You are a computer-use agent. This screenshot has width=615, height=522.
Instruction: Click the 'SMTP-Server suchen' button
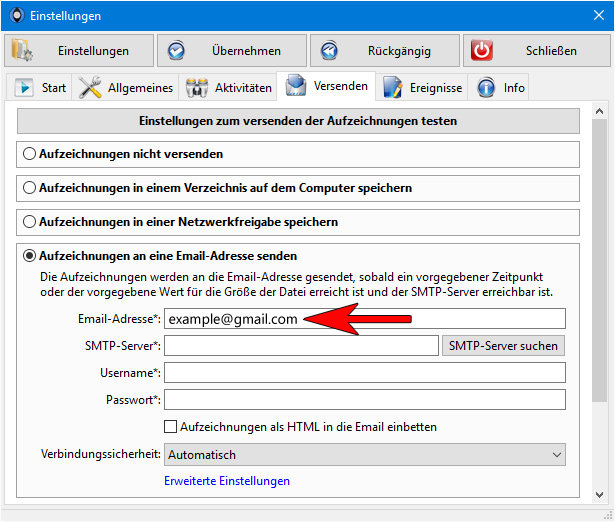503,346
